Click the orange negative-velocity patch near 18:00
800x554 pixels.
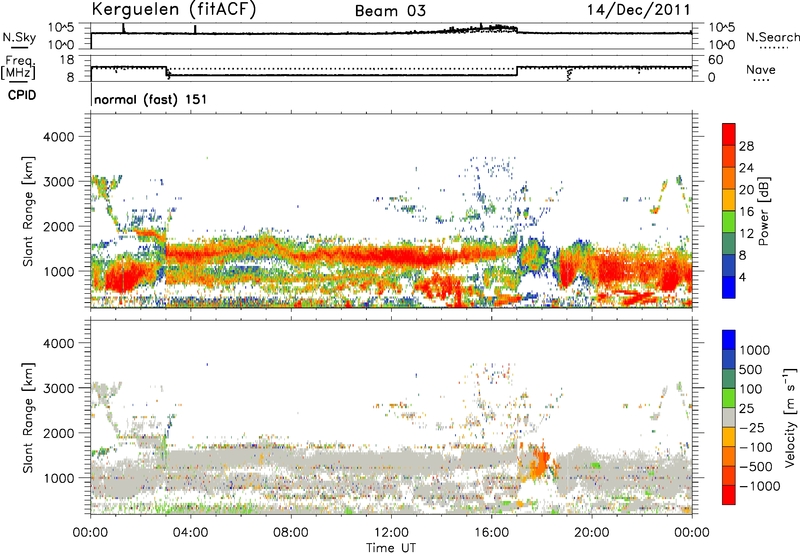pos(539,462)
